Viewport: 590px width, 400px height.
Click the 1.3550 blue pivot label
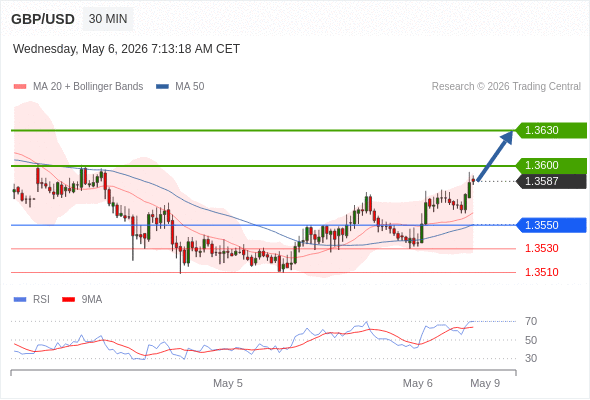pyautogui.click(x=551, y=225)
